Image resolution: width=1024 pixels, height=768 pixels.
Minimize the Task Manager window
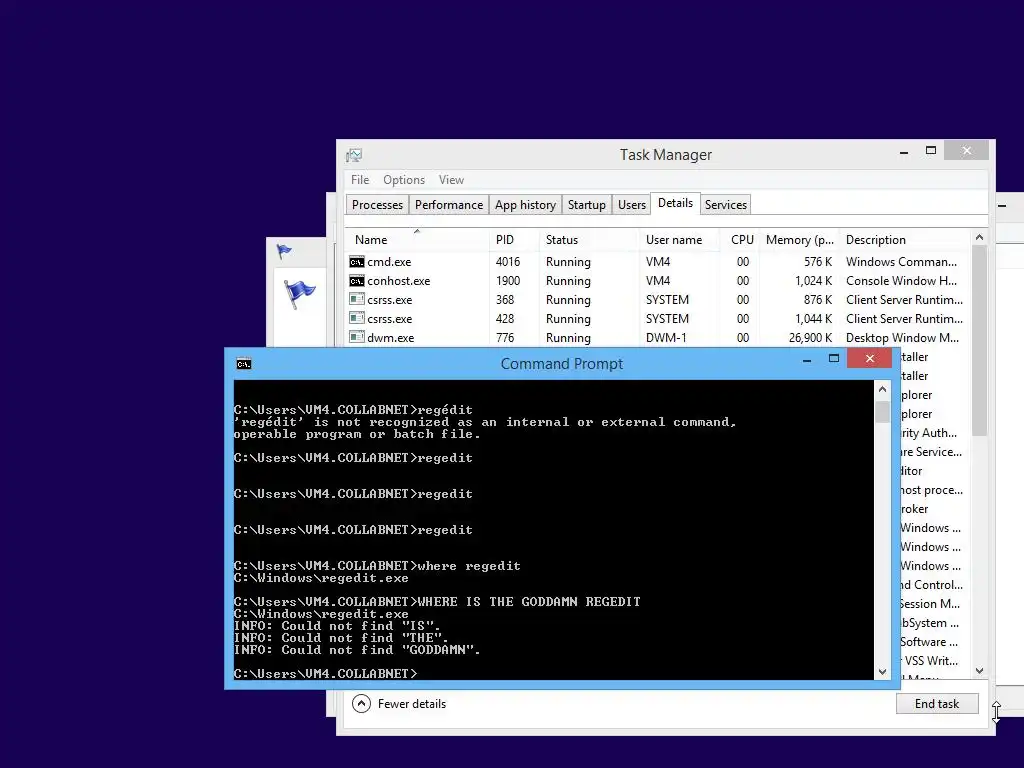(x=904, y=152)
